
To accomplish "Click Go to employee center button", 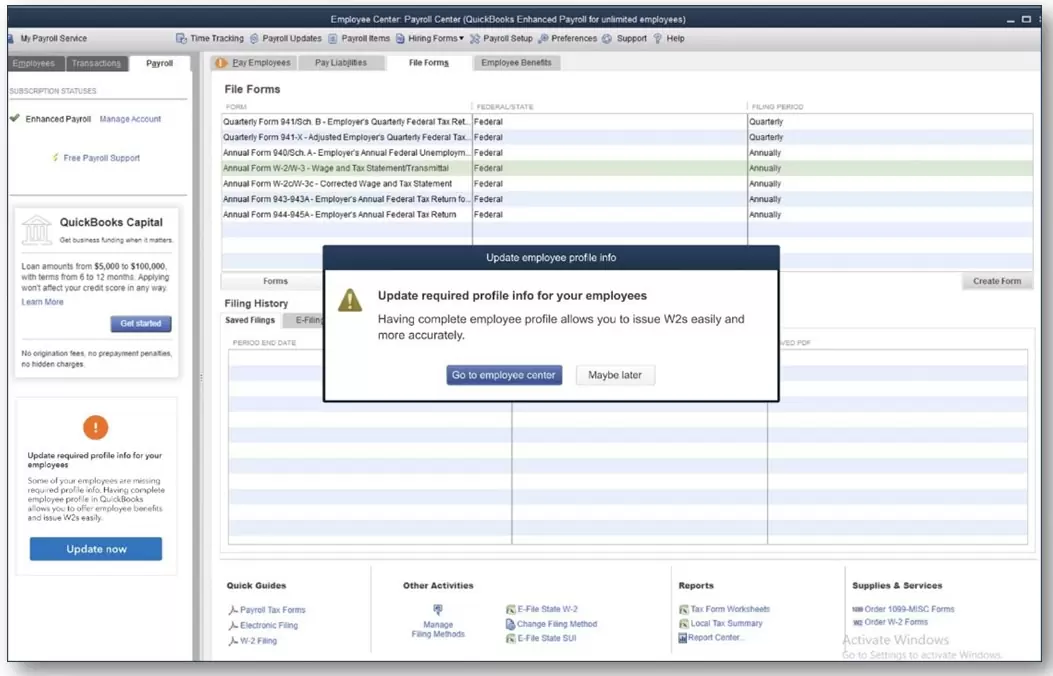I will click(505, 375).
